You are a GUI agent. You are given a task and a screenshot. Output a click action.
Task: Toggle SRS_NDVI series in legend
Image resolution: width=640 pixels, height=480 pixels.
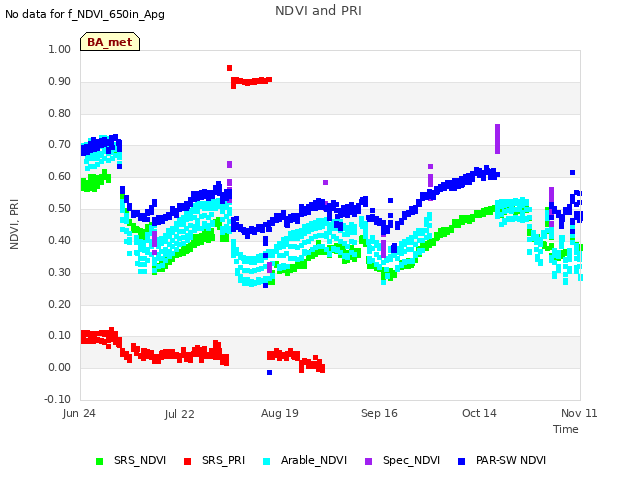pyautogui.click(x=131, y=461)
